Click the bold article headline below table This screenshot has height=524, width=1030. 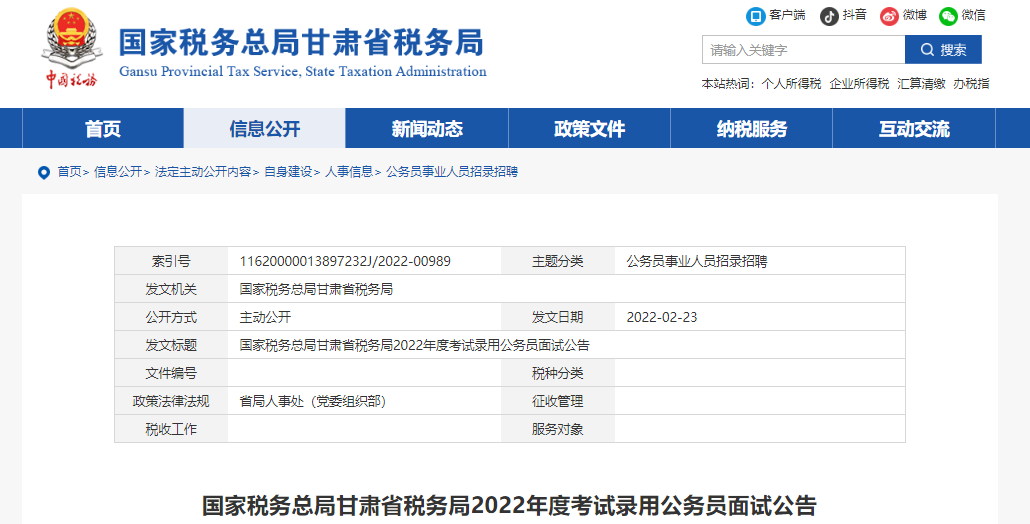pyautogui.click(x=509, y=506)
